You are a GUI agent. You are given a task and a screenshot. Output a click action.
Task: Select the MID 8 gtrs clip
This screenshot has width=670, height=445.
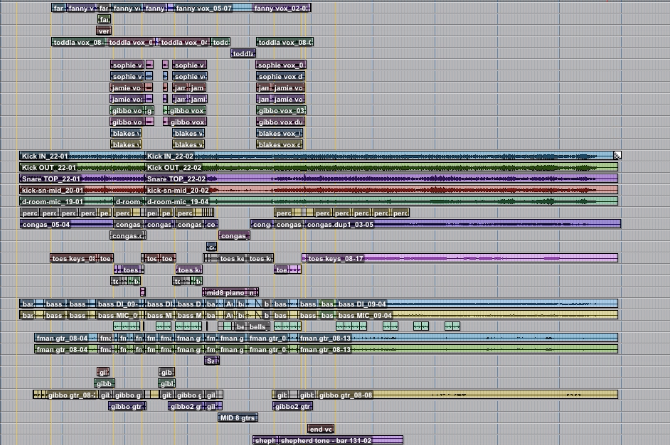(x=238, y=417)
